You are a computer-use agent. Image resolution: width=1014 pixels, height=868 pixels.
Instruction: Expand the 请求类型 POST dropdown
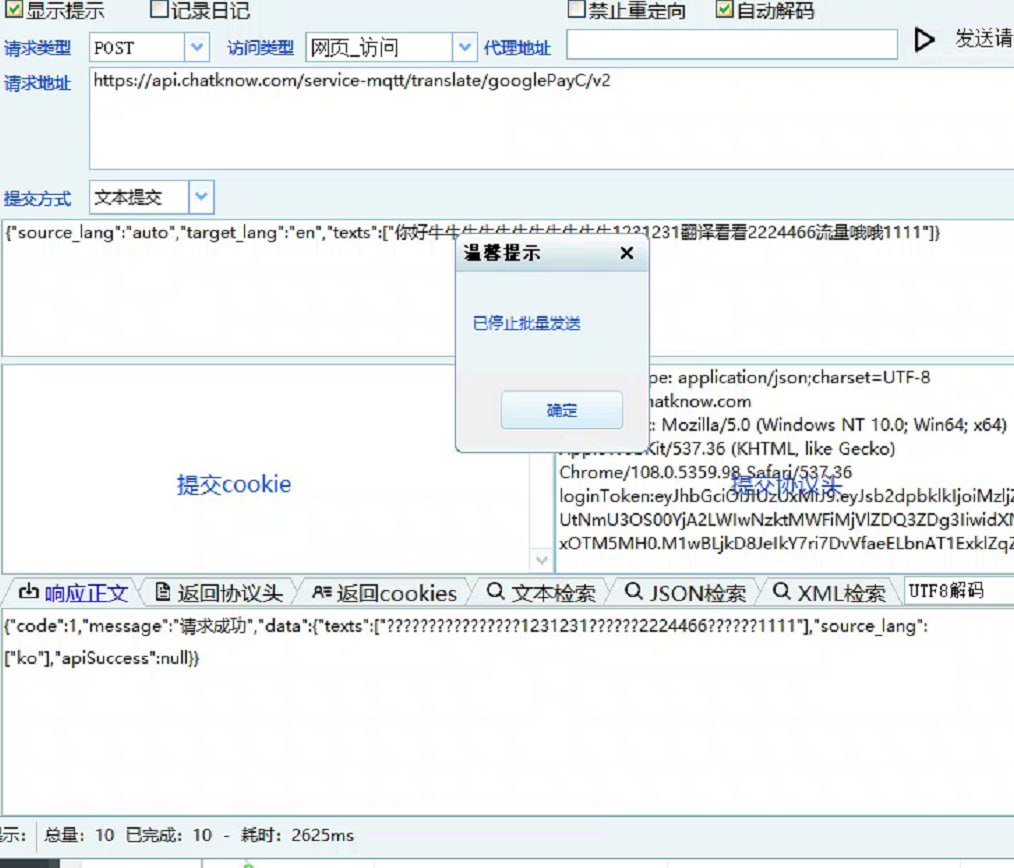pos(197,47)
